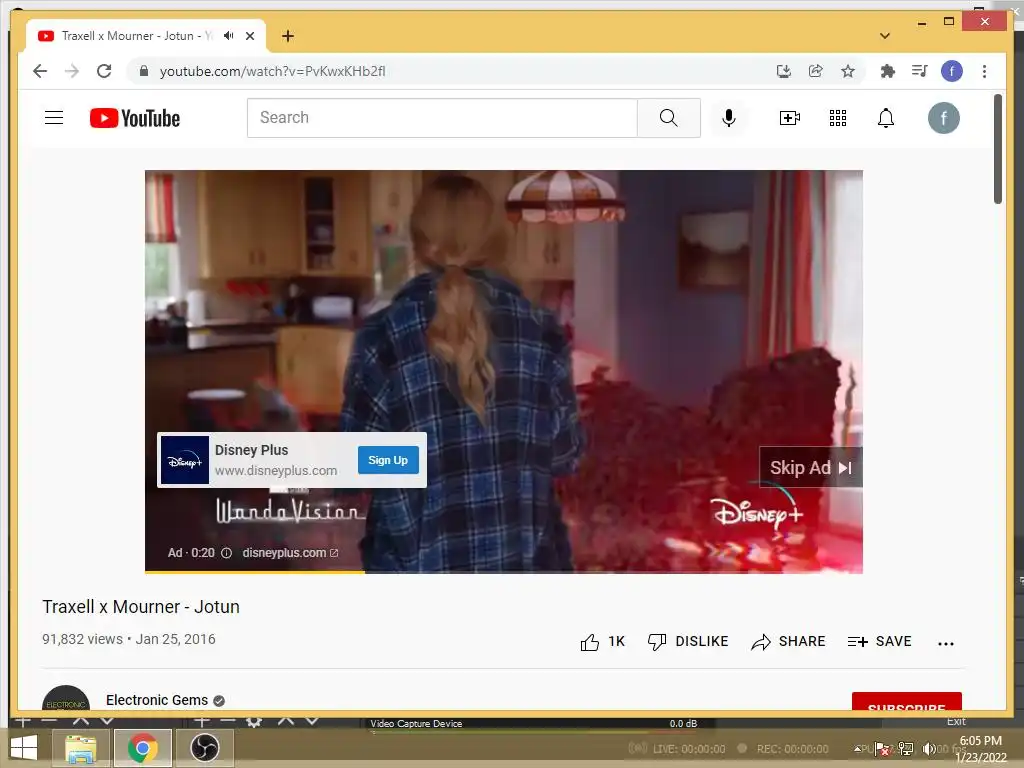Open media controls icon in Chrome toolbar

(920, 71)
